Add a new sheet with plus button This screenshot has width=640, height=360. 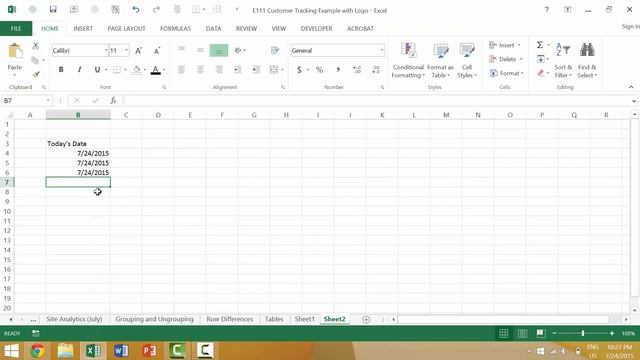366,320
